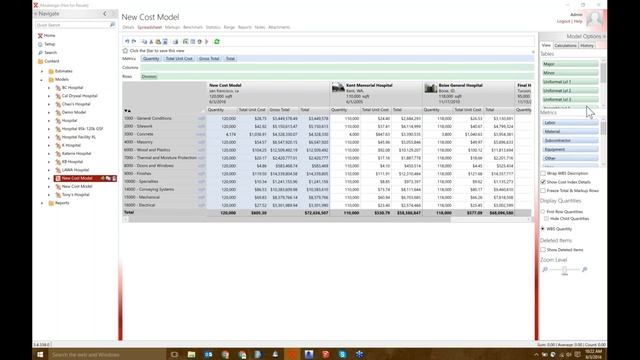Screen dimensions: 640x360
Task: Click the Division chip in Rows
Action: pos(149,76)
